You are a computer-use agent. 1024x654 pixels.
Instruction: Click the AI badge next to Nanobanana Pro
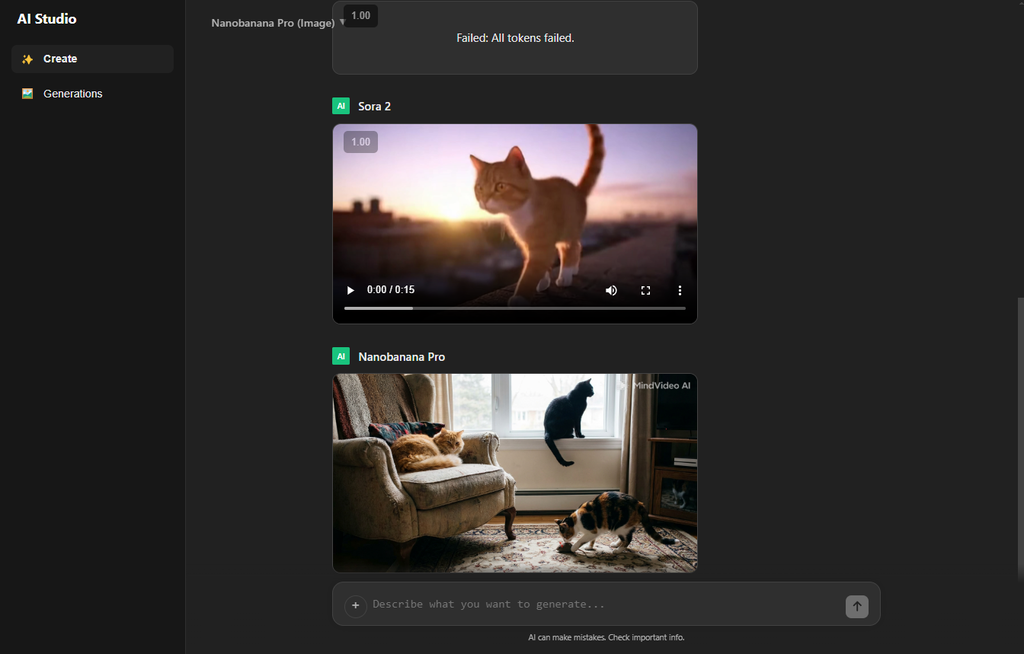pos(341,357)
